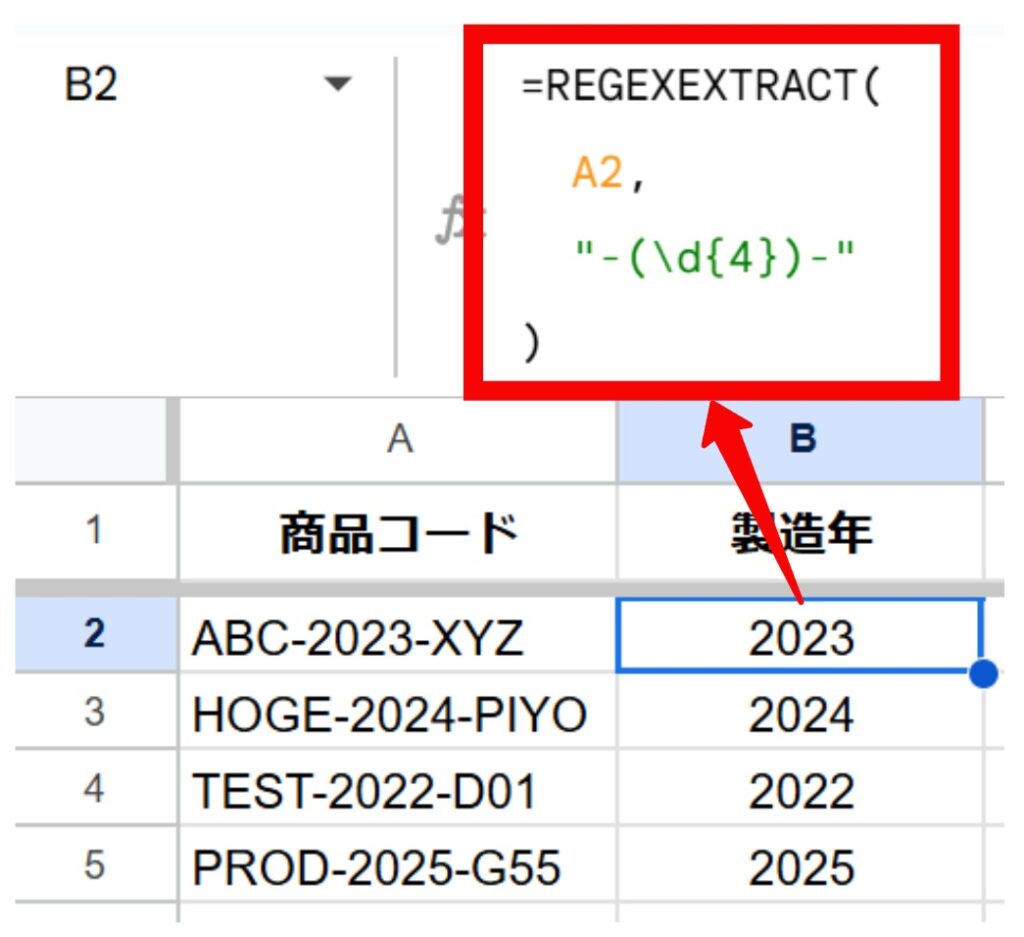
Task: Select row 1 header
Action: tap(95, 530)
